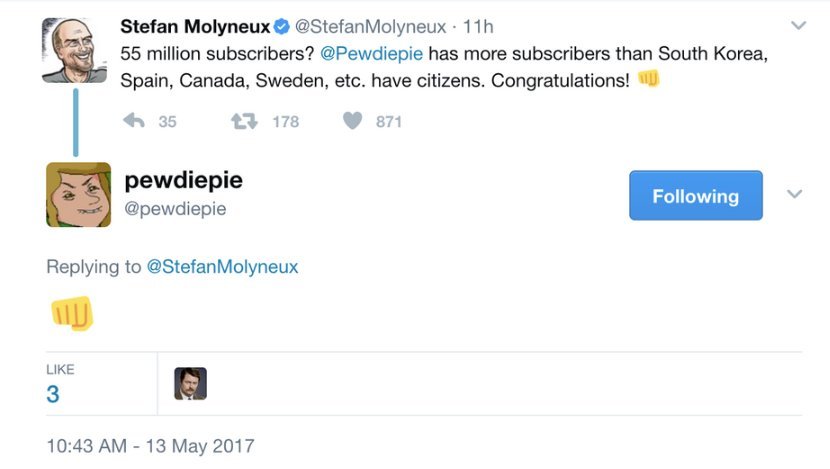Open the Stefan Molyneux display name
The image size is (830, 469).
(x=194, y=27)
